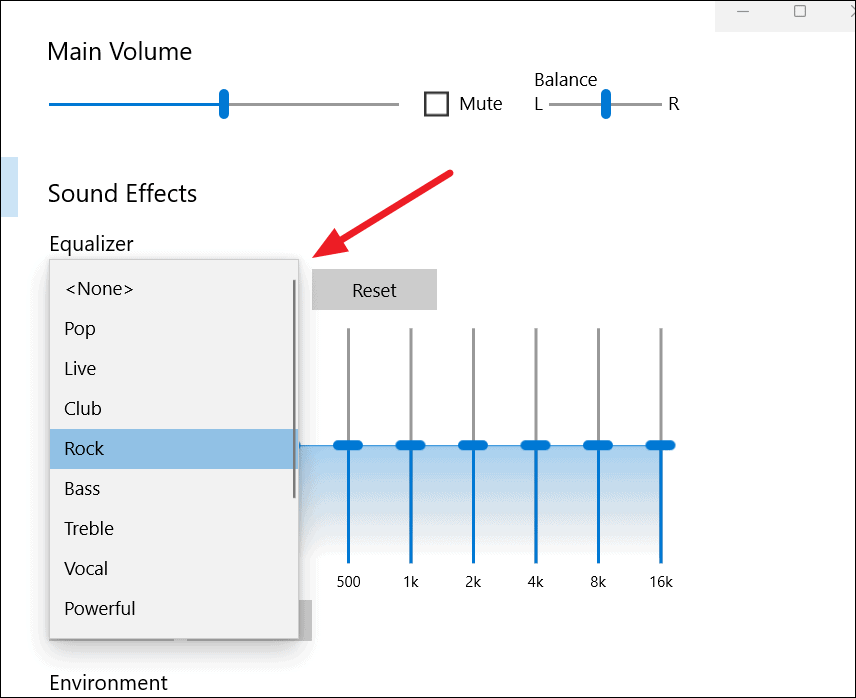The width and height of the screenshot is (856, 698).
Task: Check the Mute checkbox
Action: coord(436,104)
